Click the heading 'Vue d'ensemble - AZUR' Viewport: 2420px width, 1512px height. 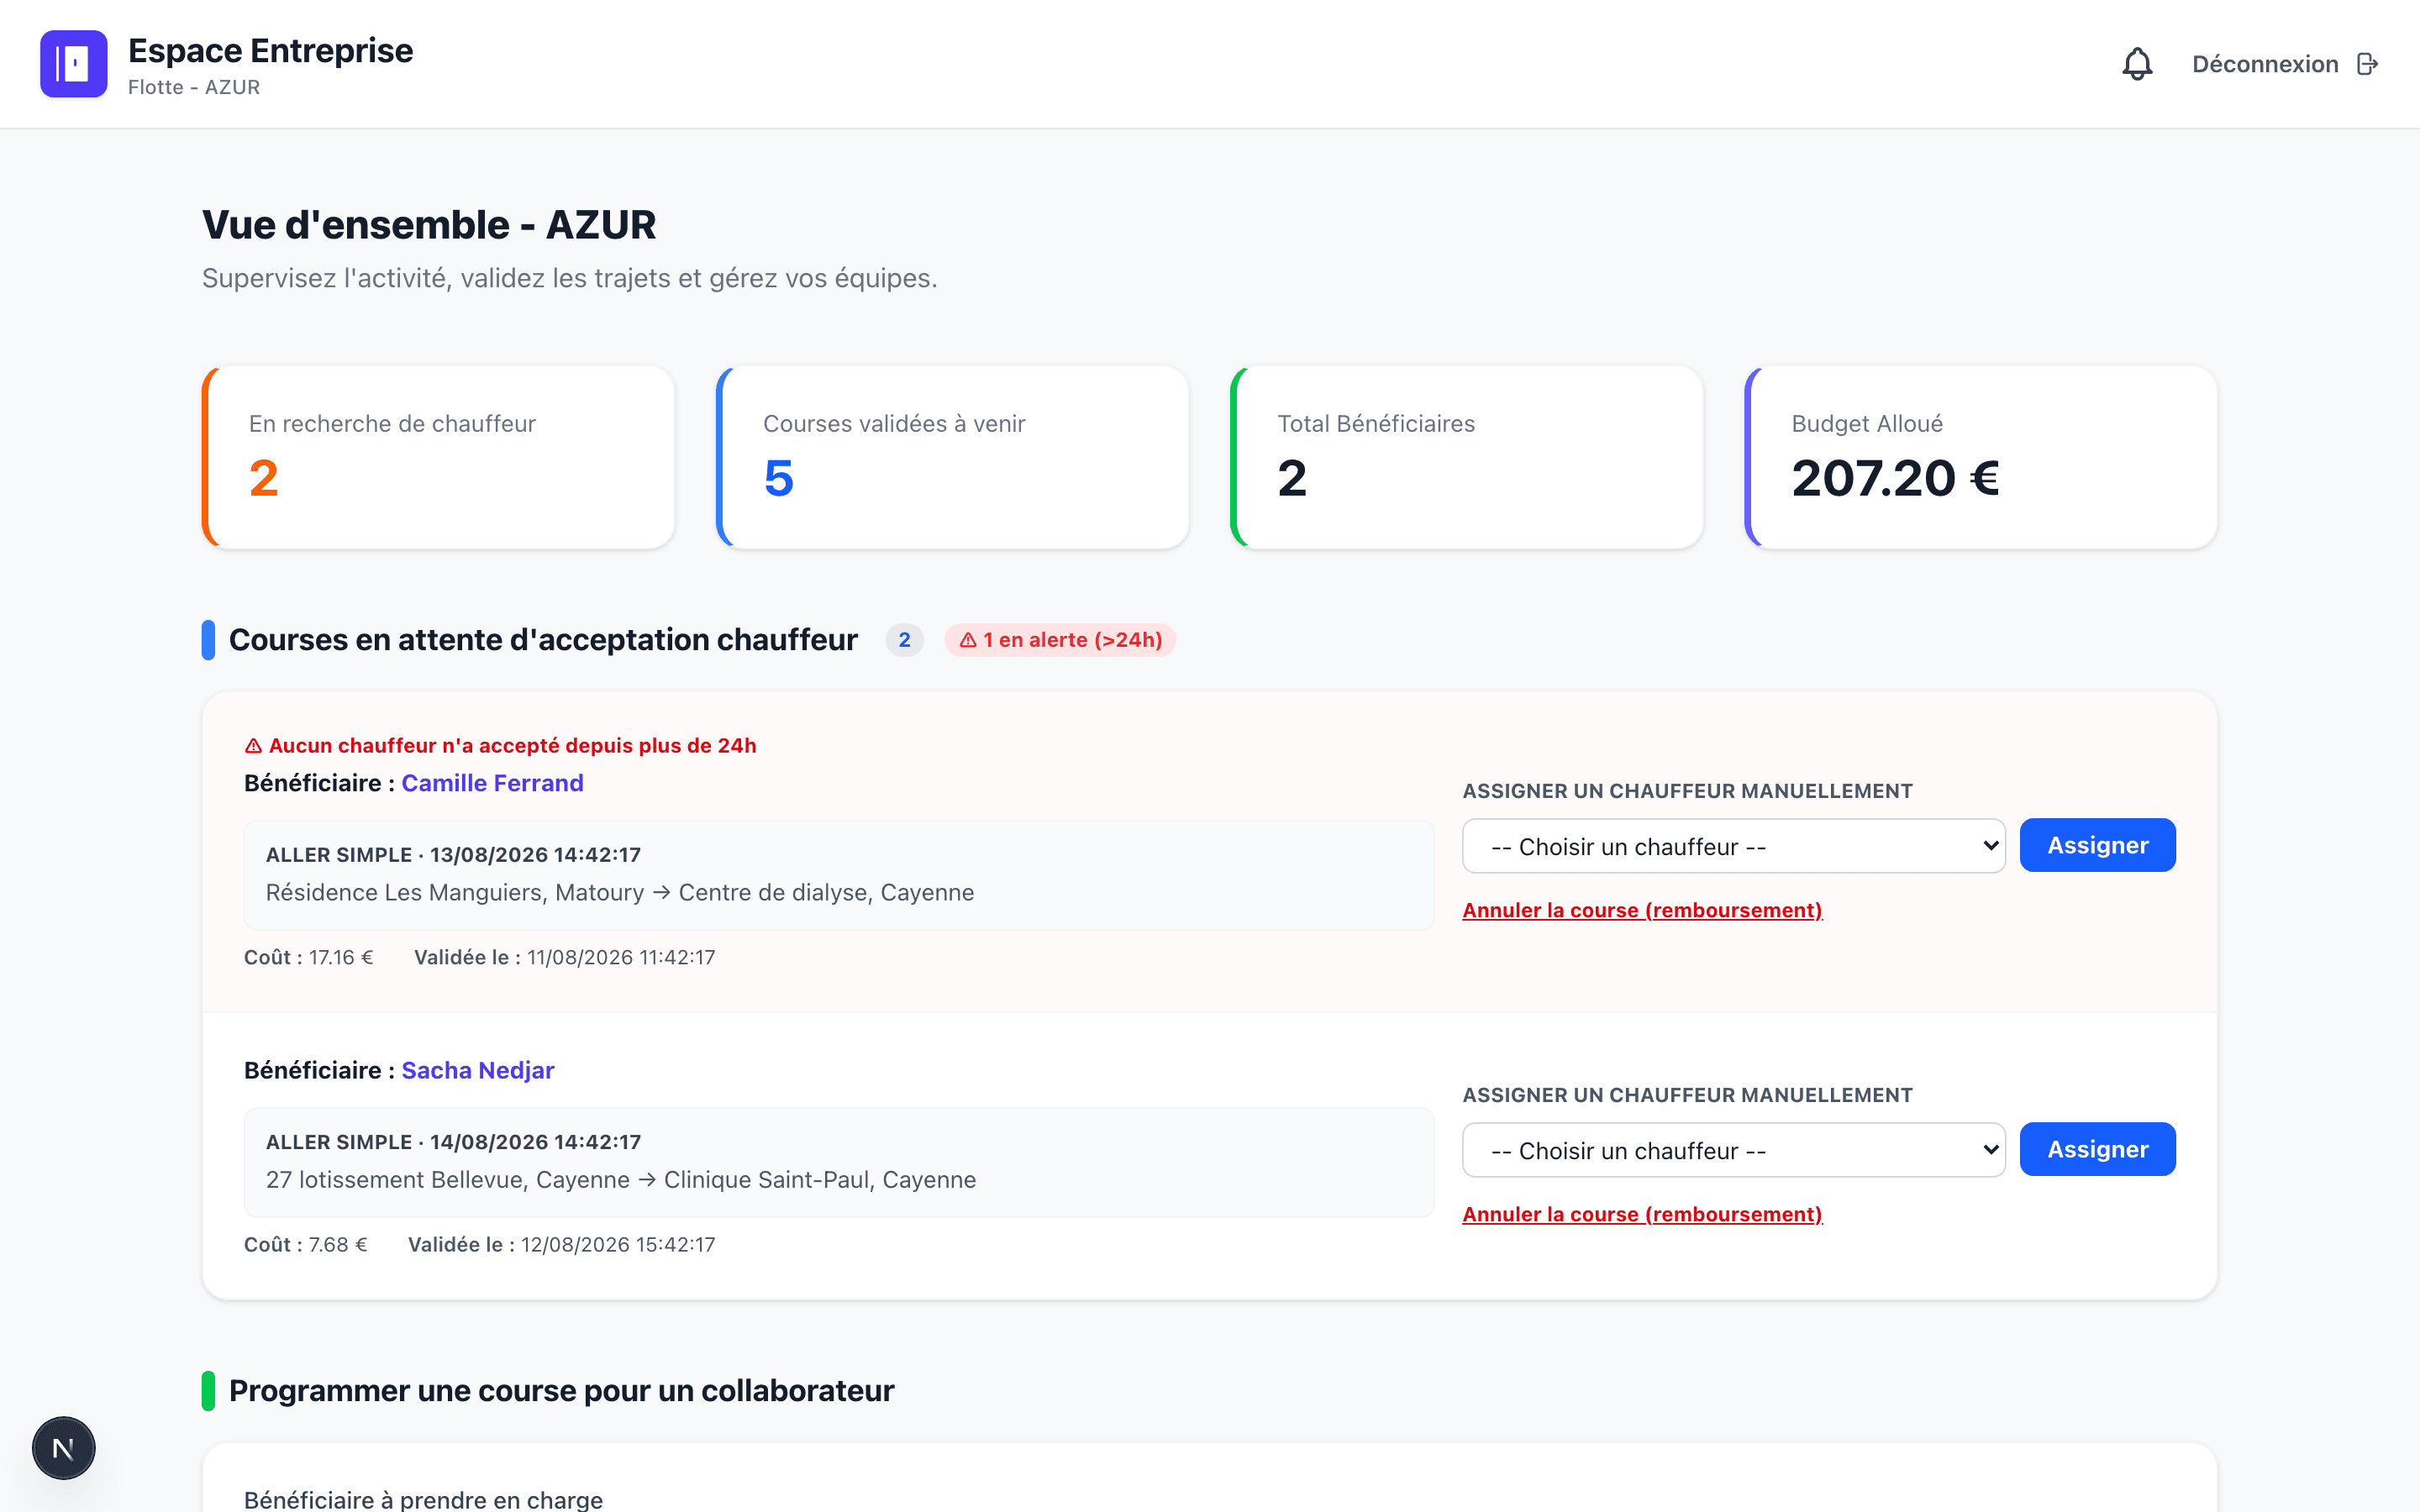[x=429, y=224]
